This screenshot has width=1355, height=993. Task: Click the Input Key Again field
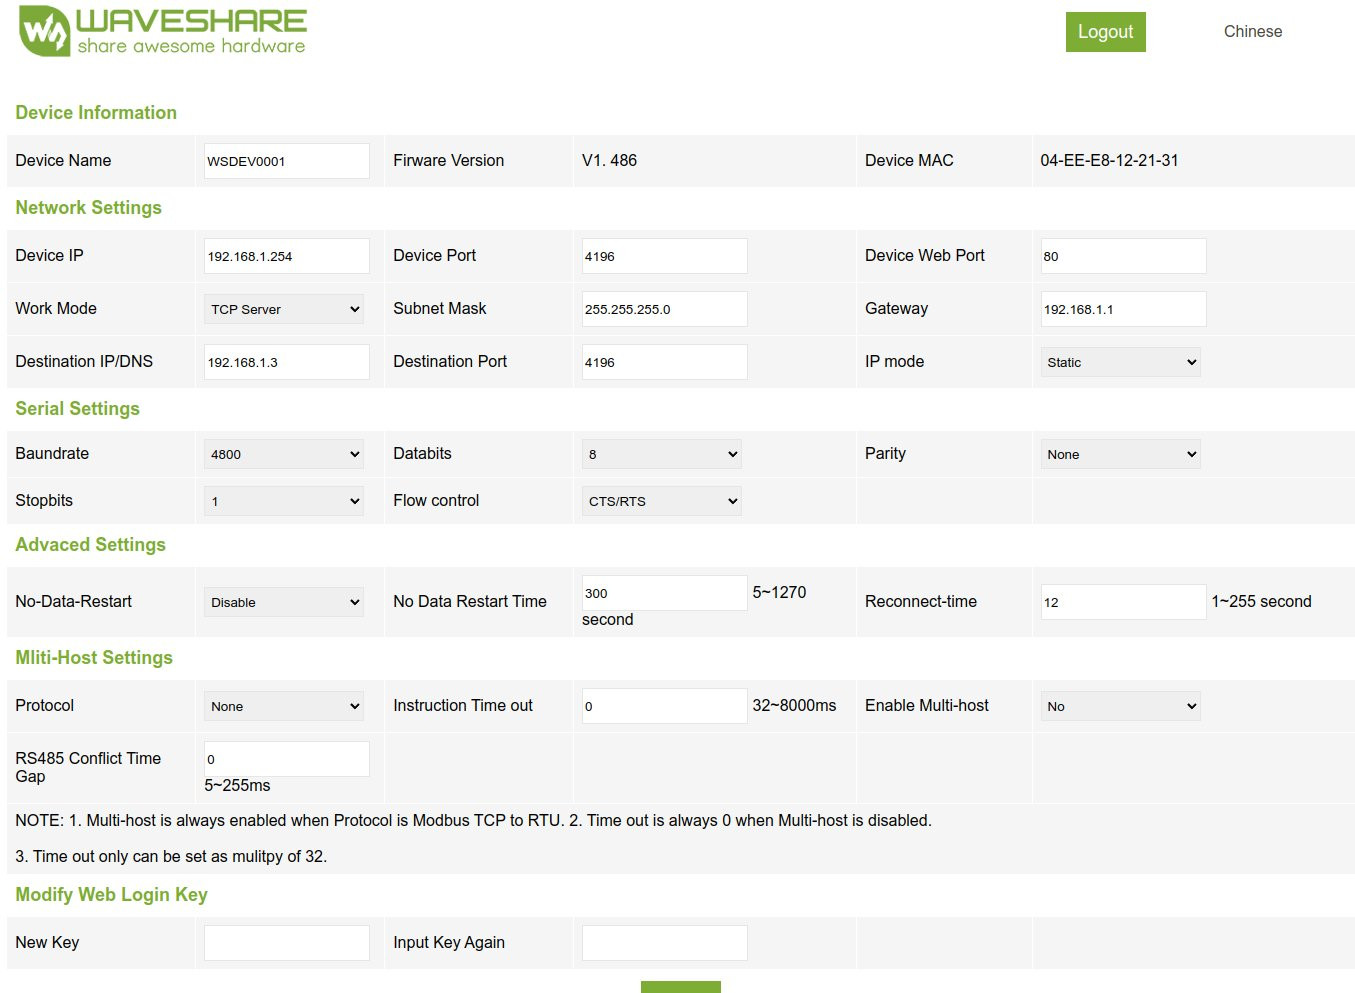coord(665,943)
